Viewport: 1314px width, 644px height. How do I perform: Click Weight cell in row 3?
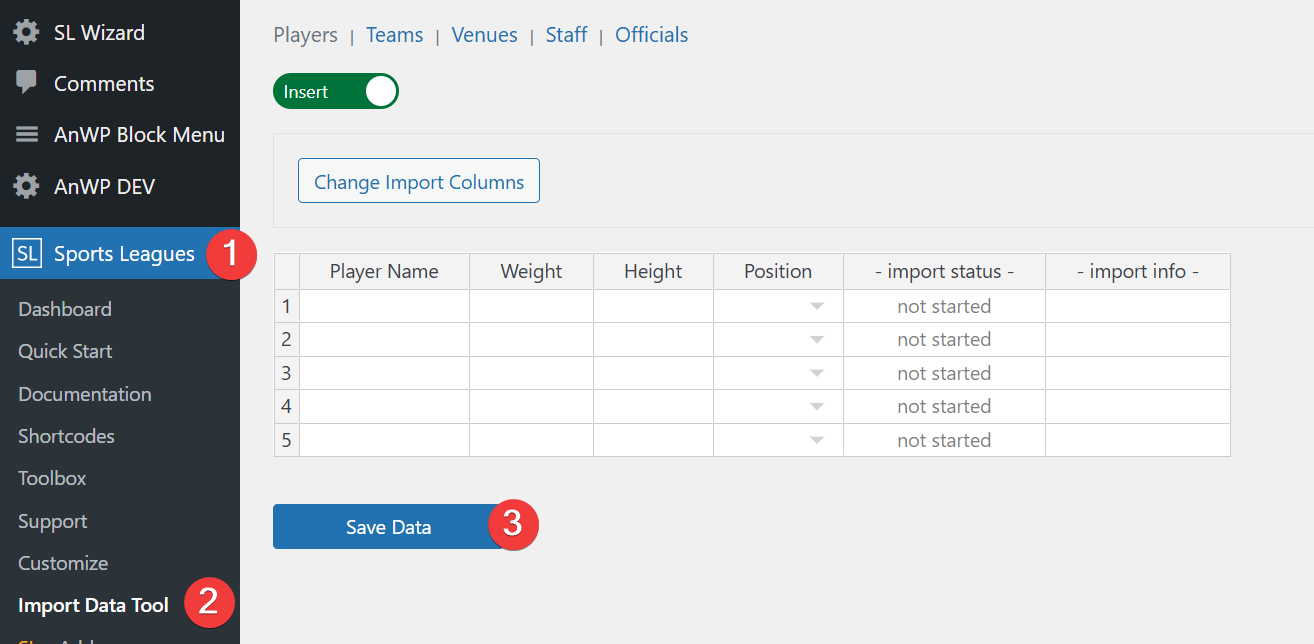tap(532, 373)
